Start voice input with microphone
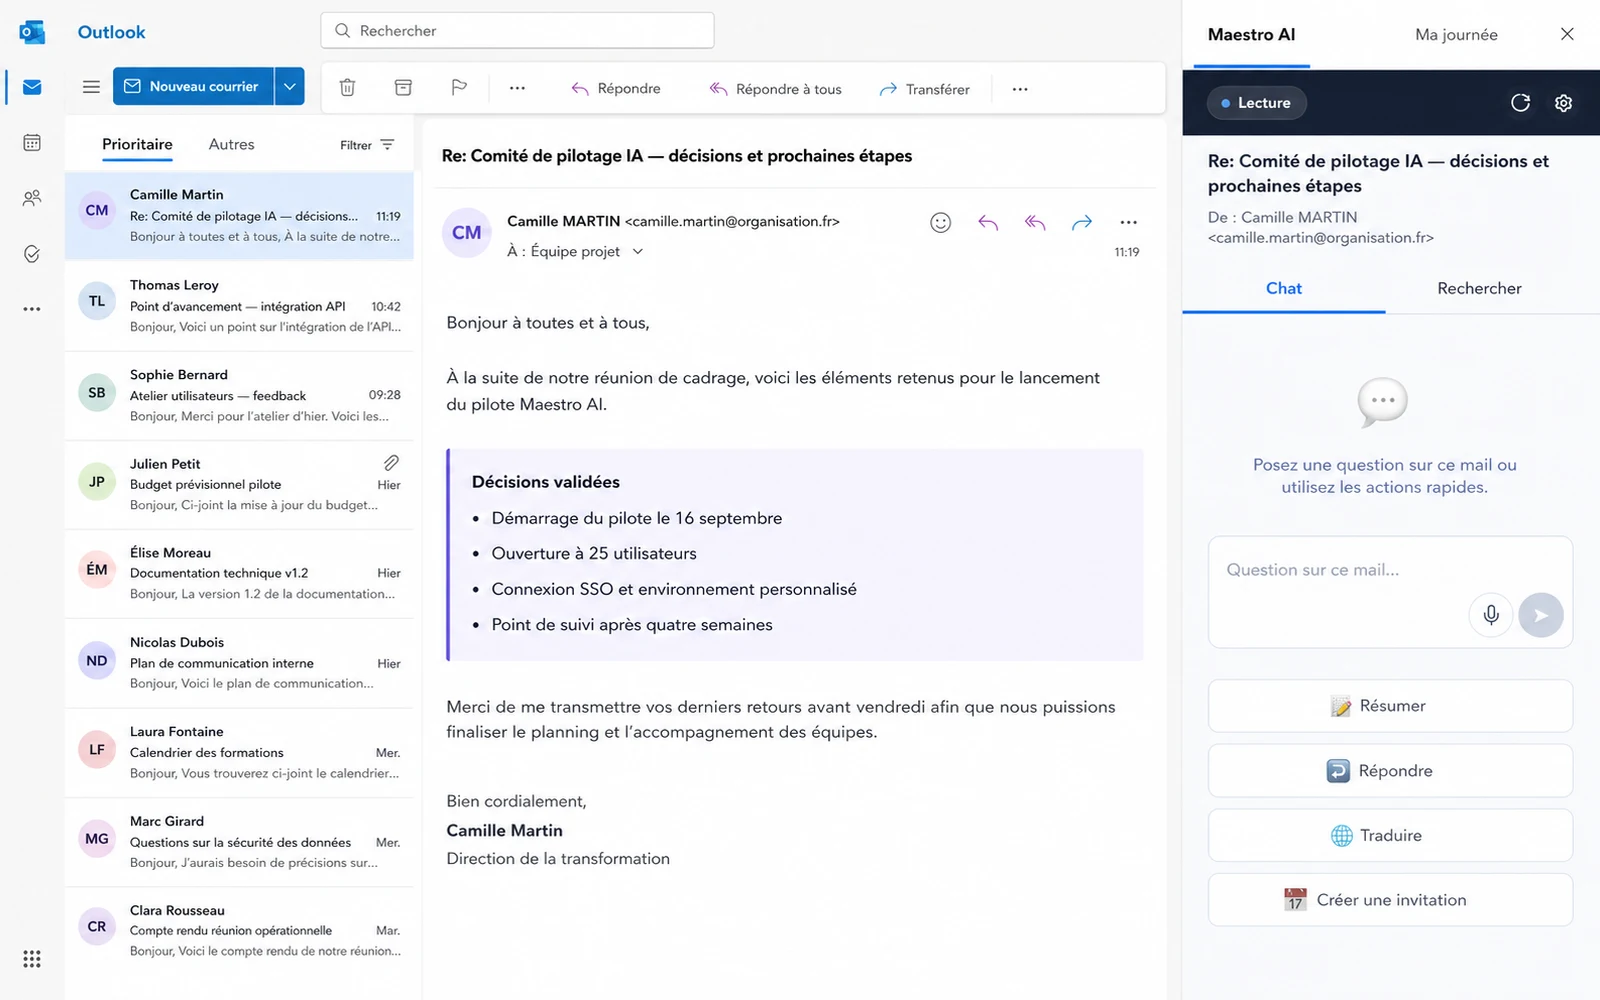 1491,615
